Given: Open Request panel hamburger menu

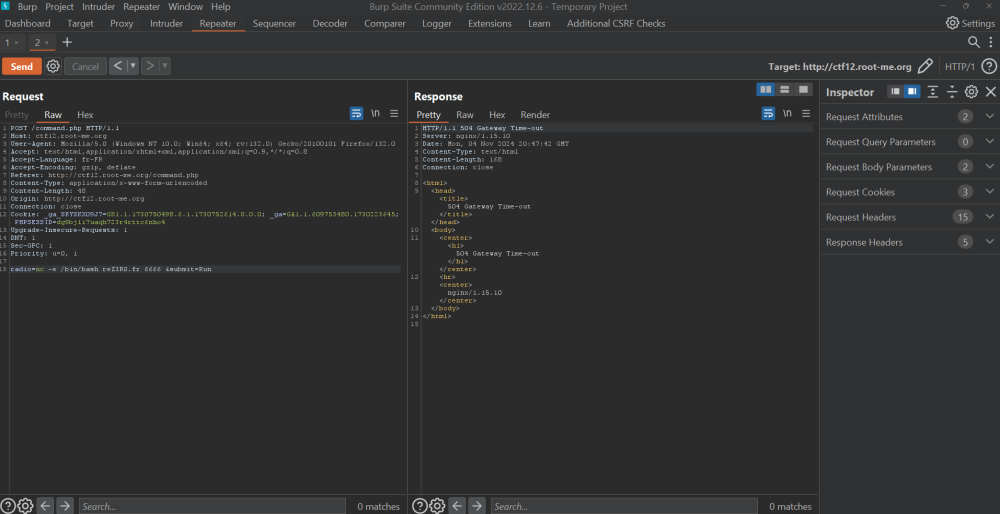Looking at the screenshot, I should (394, 114).
